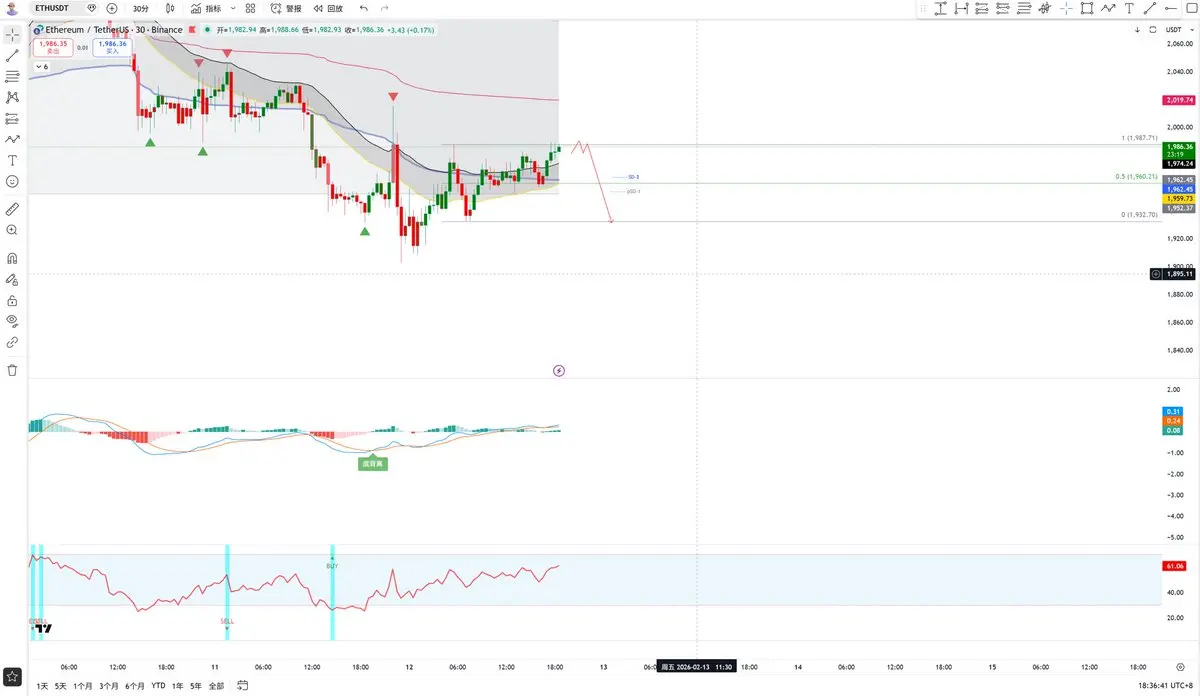
Task: Click the 61.06 RSI value label
Action: point(1175,566)
